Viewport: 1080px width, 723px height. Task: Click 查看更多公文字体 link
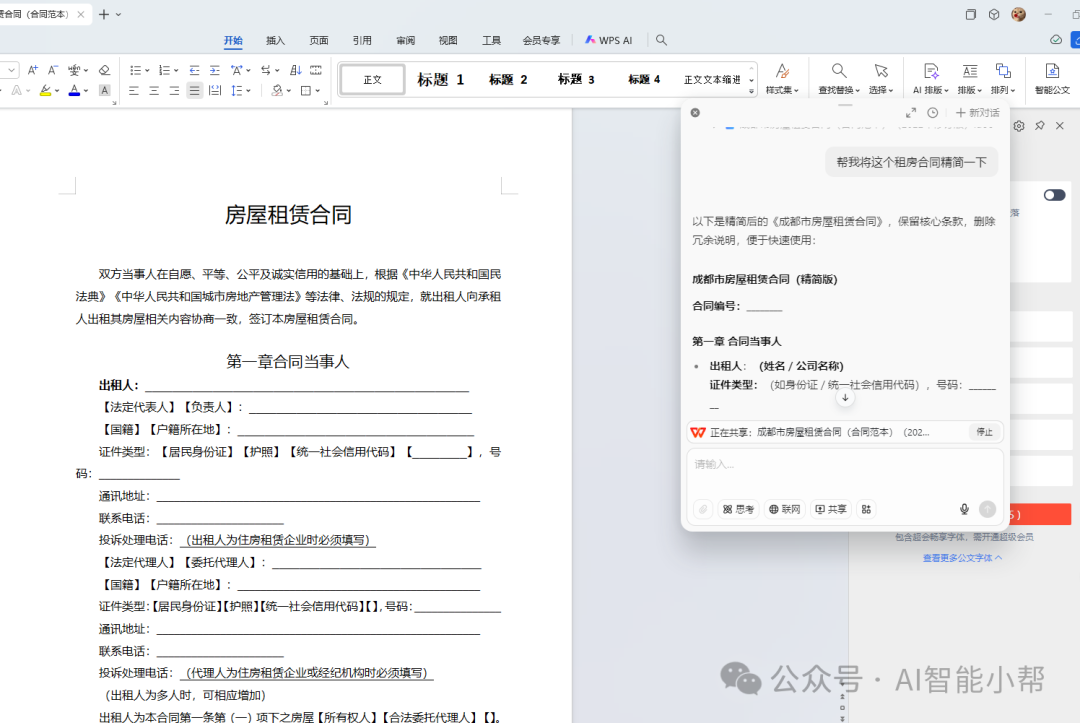[962, 558]
